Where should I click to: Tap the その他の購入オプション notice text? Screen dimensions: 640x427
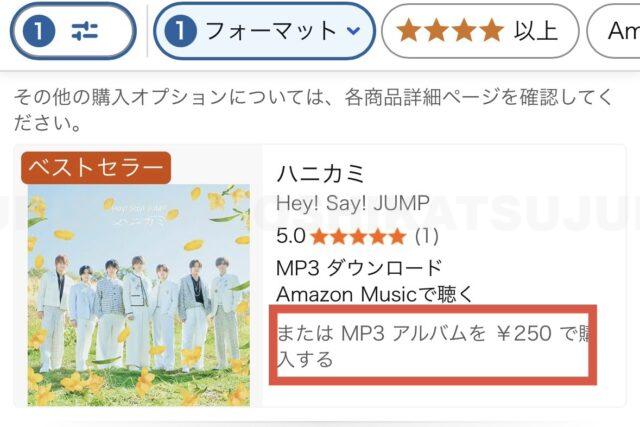click(313, 109)
